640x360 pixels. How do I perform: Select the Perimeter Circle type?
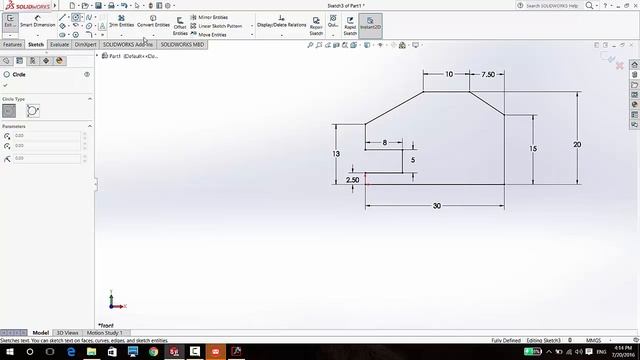tap(33, 111)
